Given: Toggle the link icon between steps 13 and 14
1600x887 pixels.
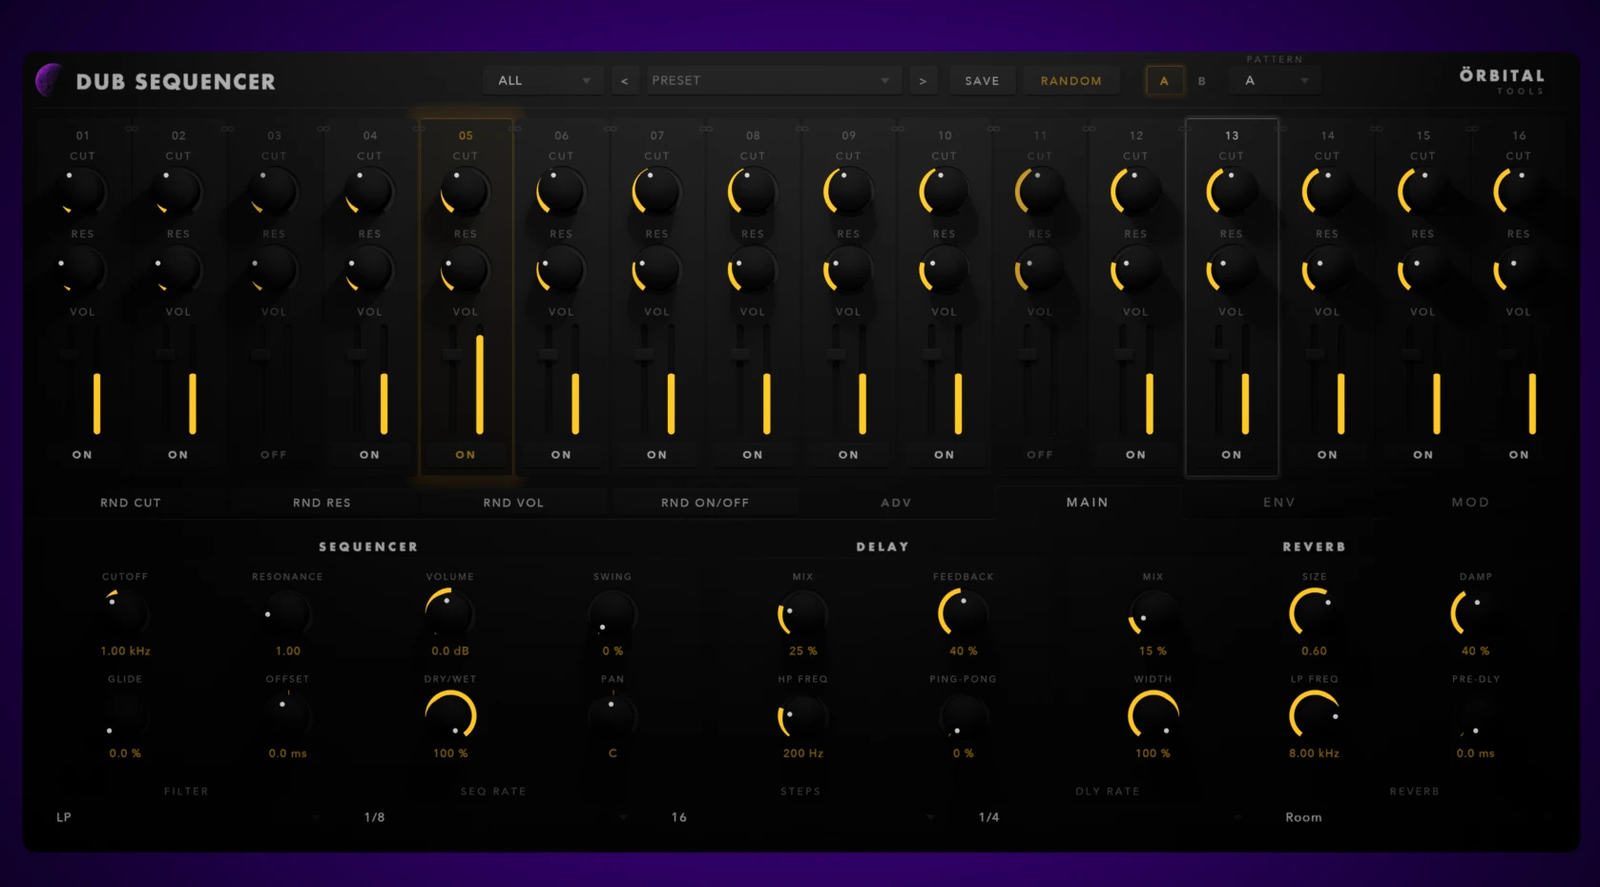Looking at the screenshot, I should (1280, 129).
